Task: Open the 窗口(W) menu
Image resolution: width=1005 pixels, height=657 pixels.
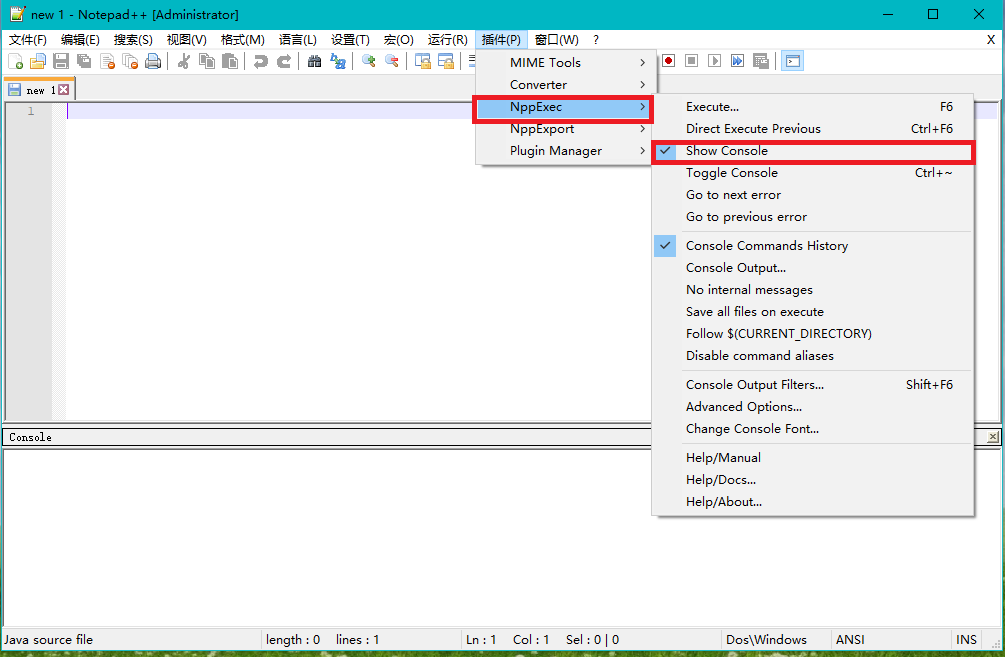Action: [x=556, y=40]
